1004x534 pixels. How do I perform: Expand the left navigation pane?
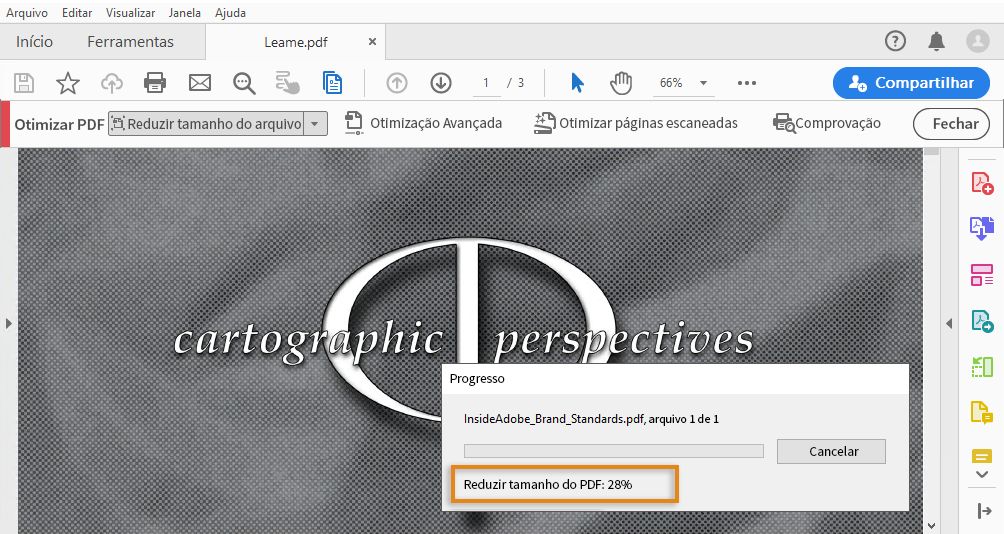pyautogui.click(x=8, y=323)
